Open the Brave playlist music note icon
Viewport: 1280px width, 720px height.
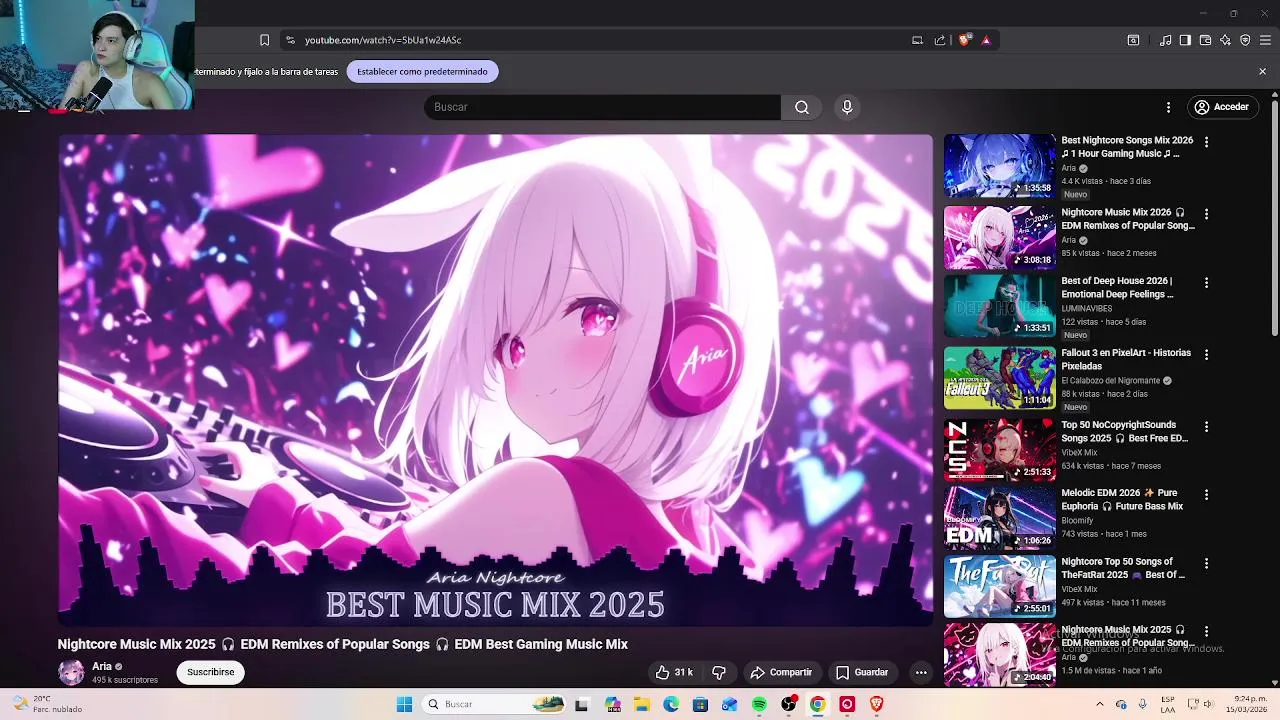(1165, 40)
